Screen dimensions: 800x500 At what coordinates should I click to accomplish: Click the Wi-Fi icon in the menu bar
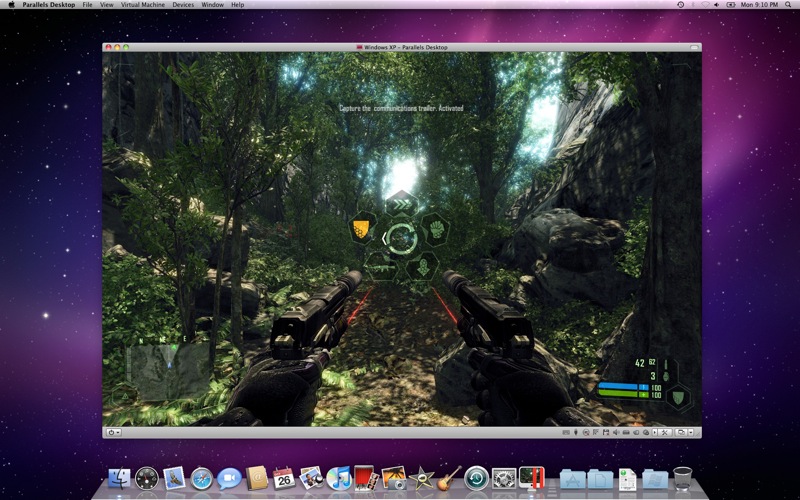click(705, 5)
